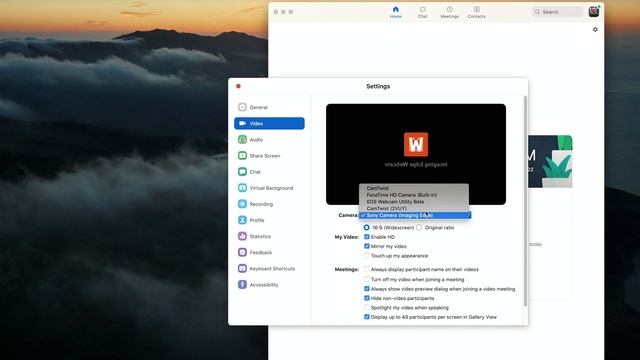Choose CamTwist (2VUY) camera option

click(x=414, y=208)
